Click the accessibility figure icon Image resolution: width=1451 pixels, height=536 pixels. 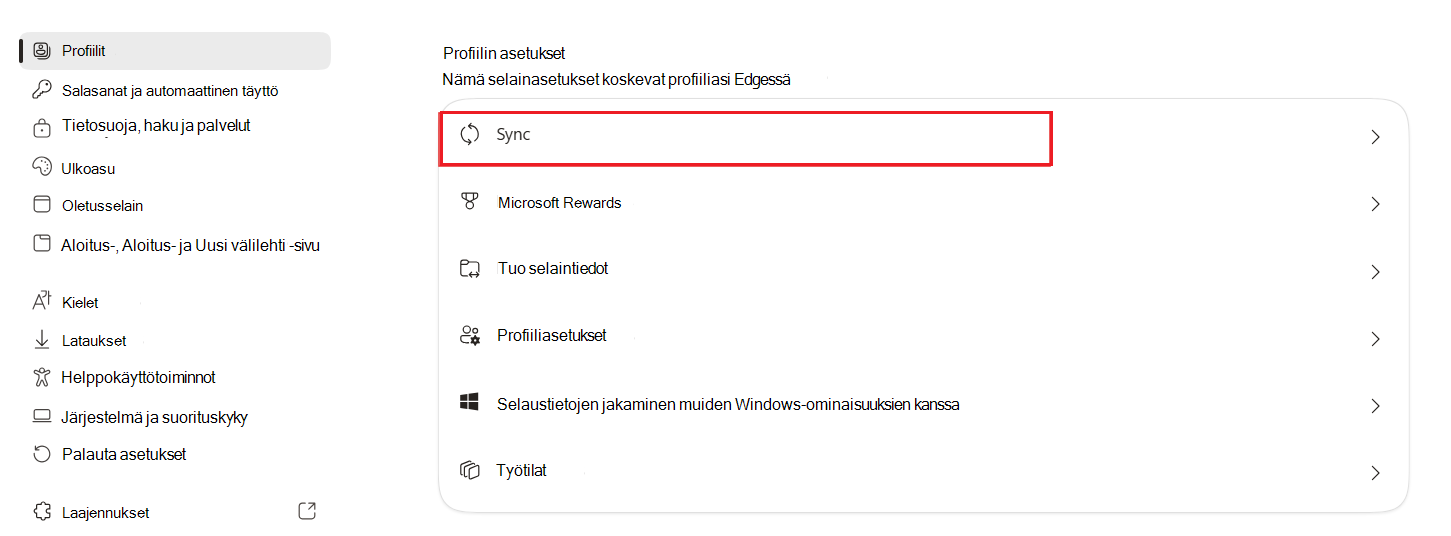point(42,377)
